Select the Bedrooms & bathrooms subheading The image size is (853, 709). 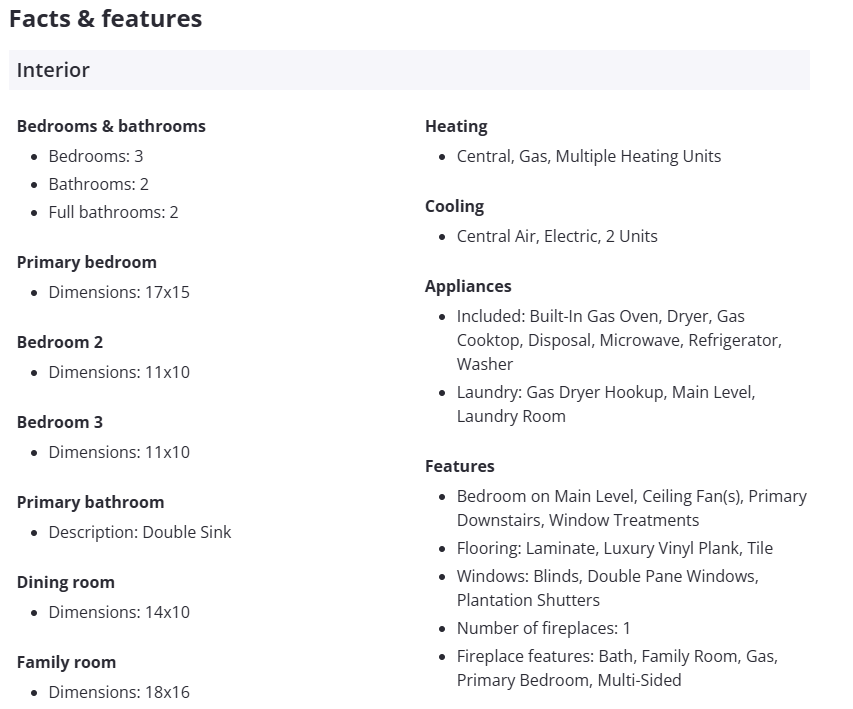(111, 126)
